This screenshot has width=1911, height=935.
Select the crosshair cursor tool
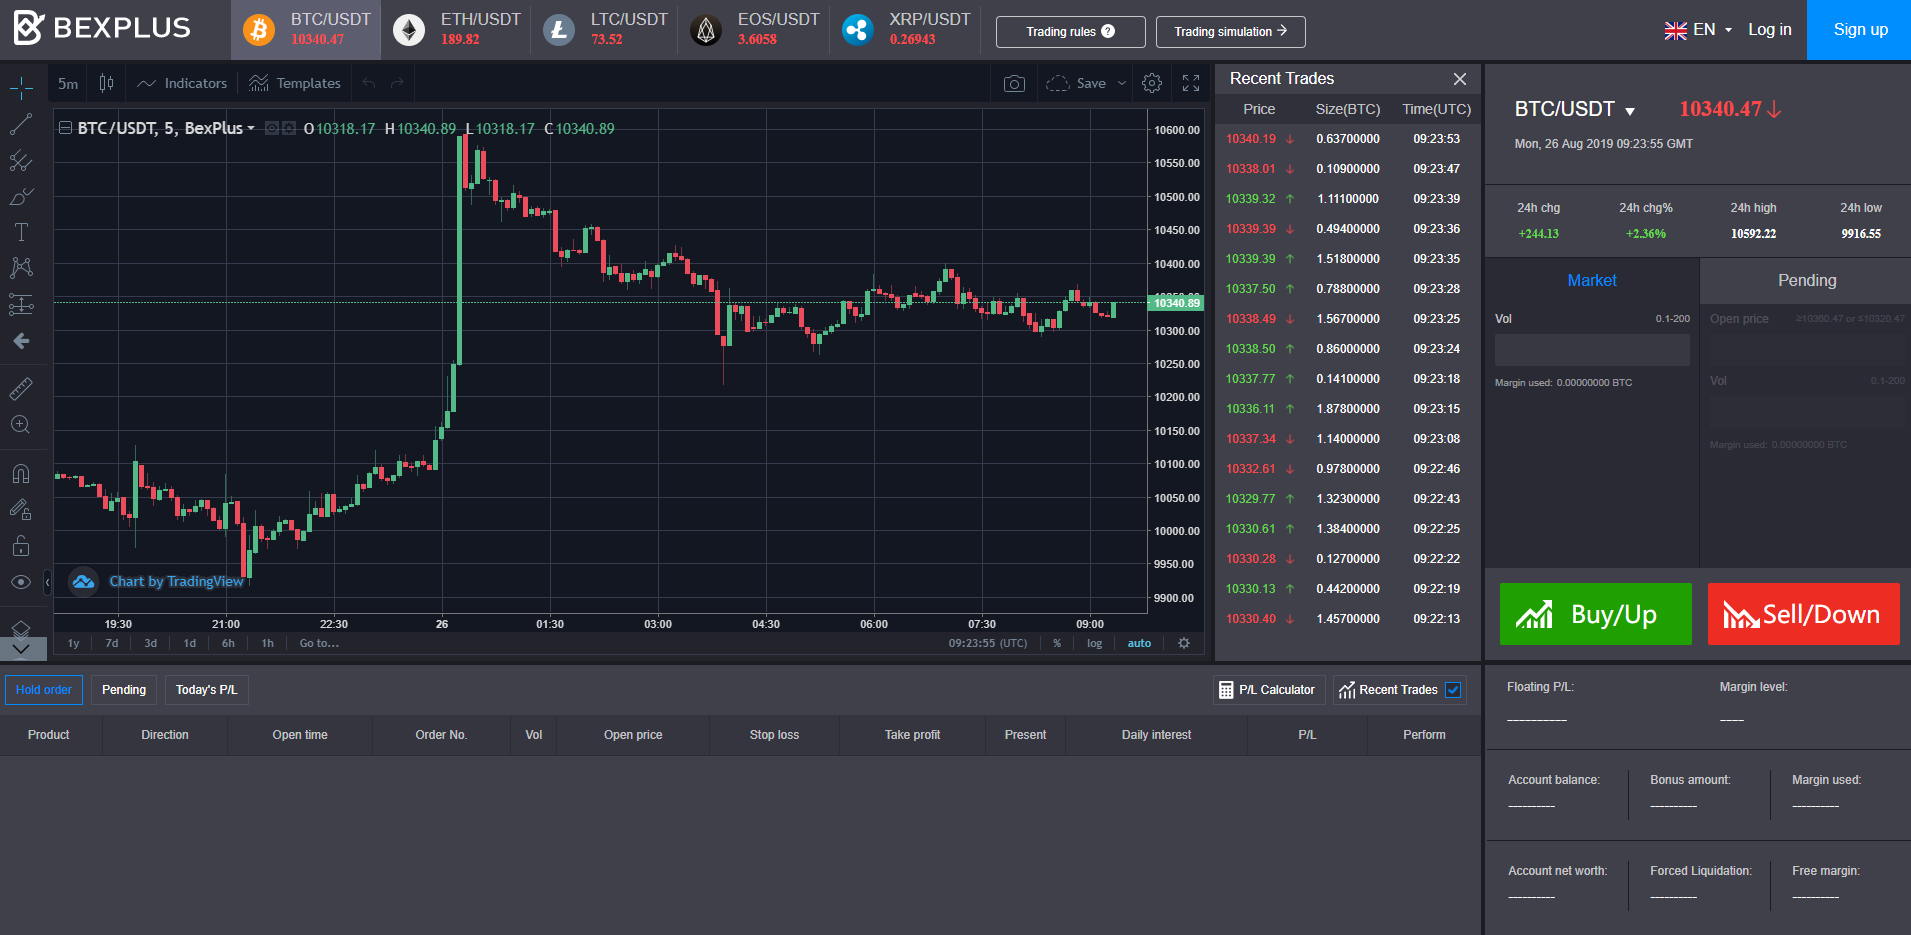tap(21, 88)
